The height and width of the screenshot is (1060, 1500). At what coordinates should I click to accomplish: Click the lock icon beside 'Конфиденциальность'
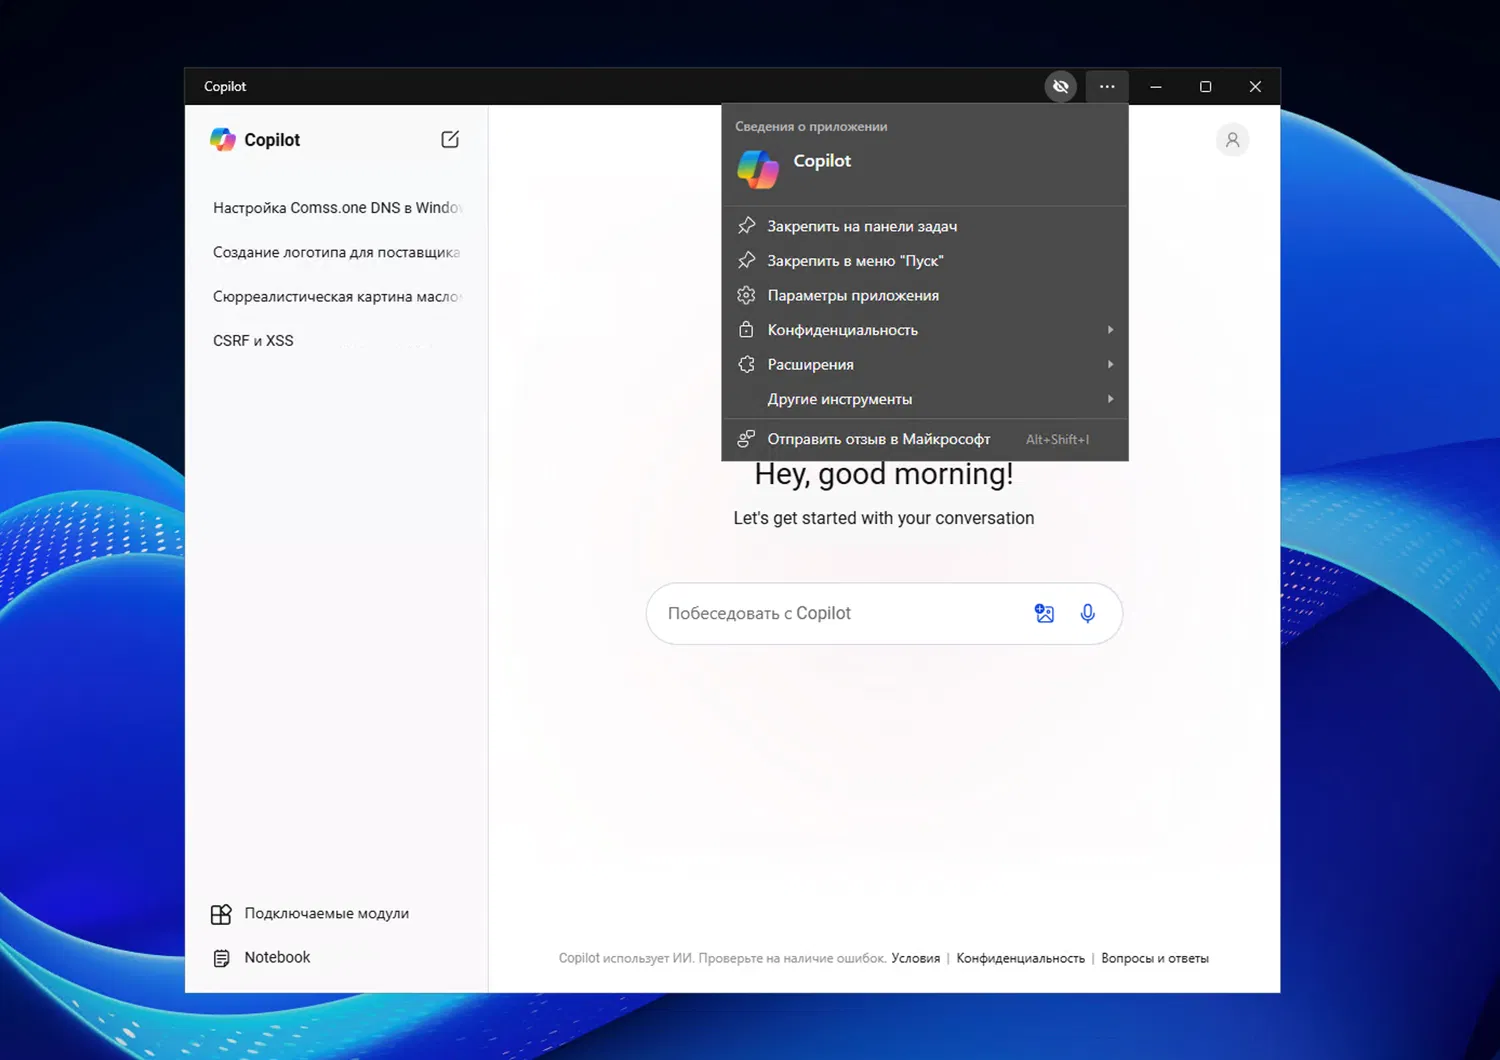[x=746, y=329]
